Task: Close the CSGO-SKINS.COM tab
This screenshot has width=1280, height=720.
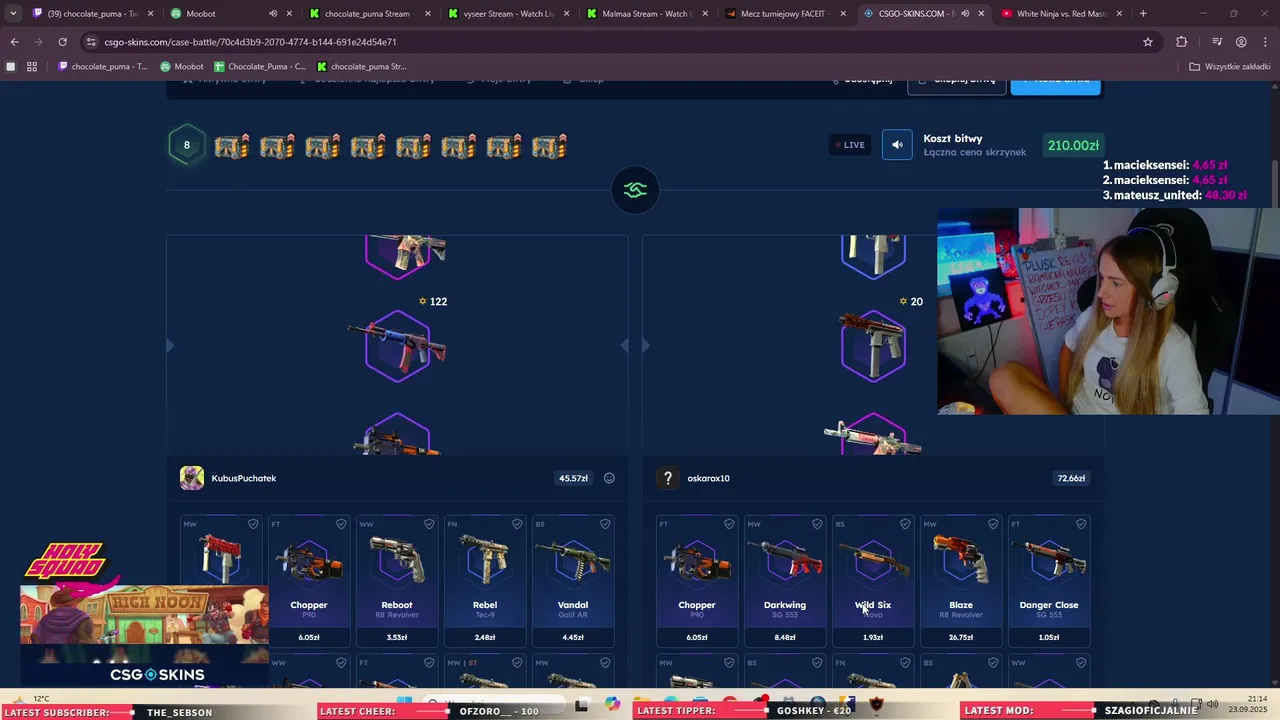Action: point(981,14)
